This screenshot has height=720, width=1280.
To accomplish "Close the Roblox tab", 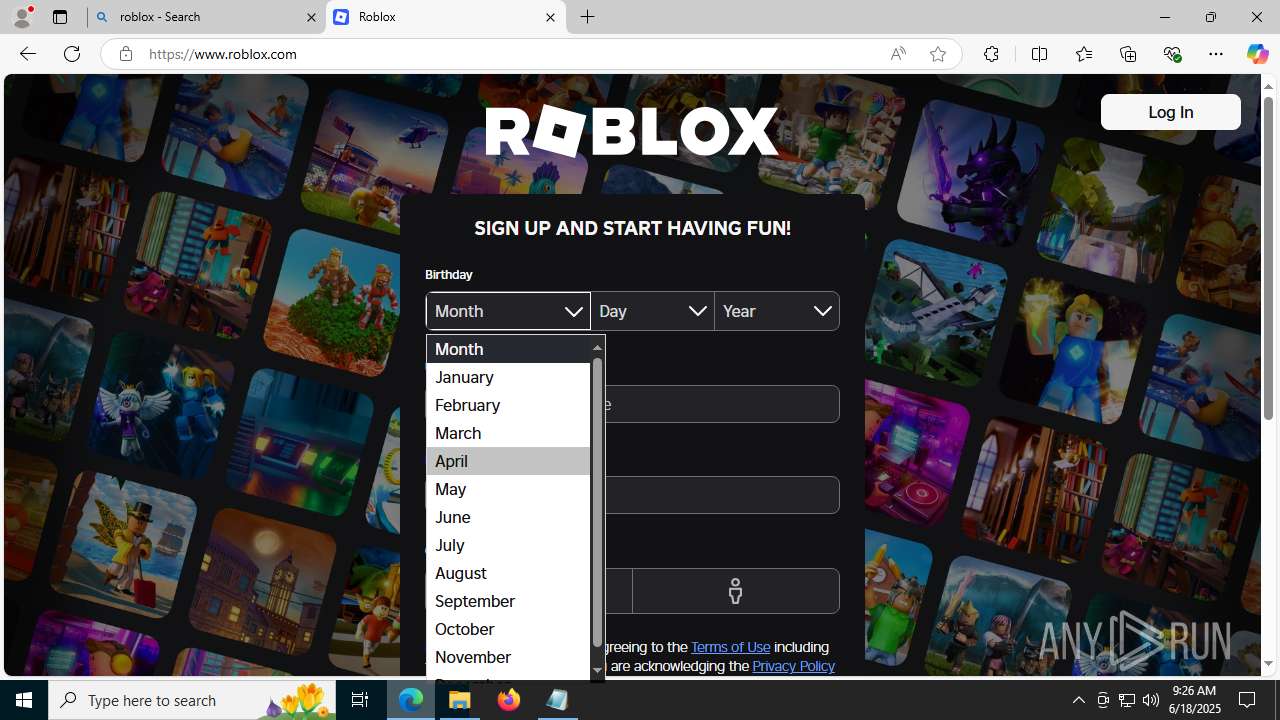I will click(550, 17).
